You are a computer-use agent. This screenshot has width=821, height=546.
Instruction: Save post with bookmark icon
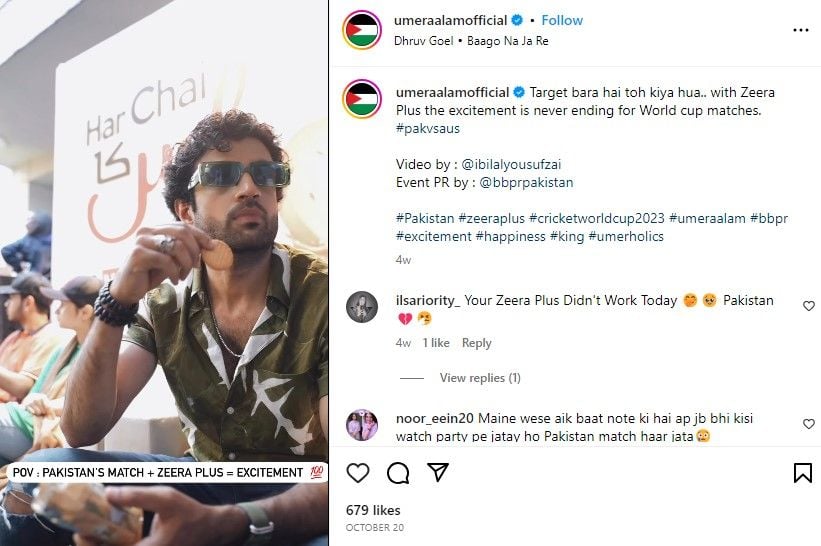click(802, 472)
